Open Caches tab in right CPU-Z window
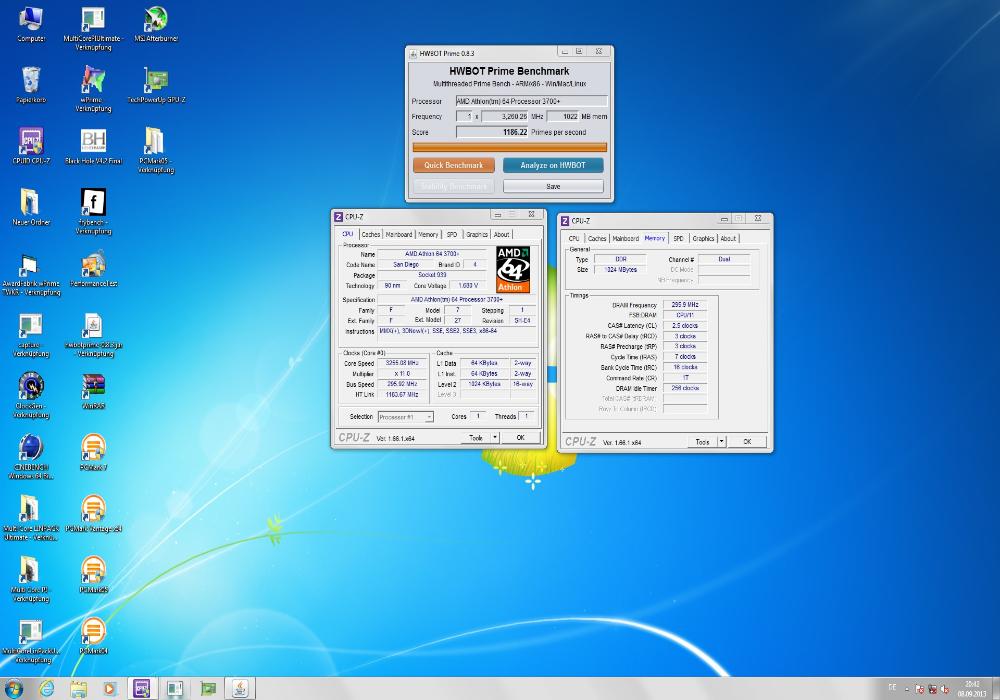 pyautogui.click(x=597, y=238)
